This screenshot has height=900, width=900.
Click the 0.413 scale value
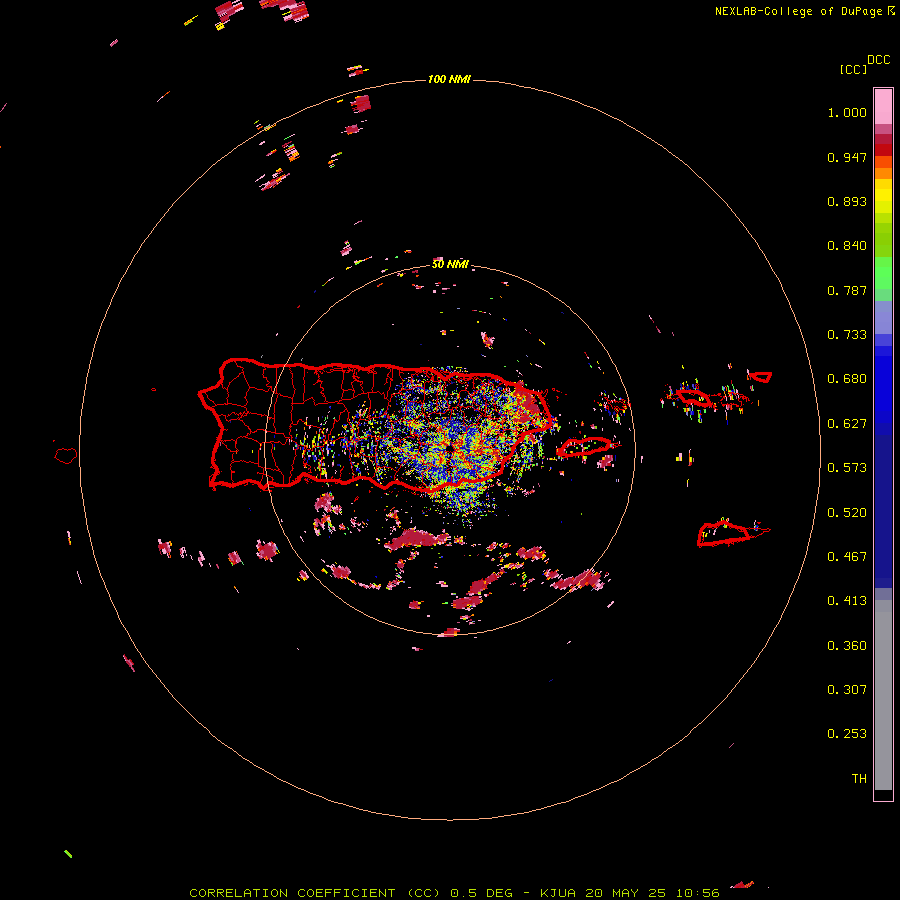coord(847,601)
